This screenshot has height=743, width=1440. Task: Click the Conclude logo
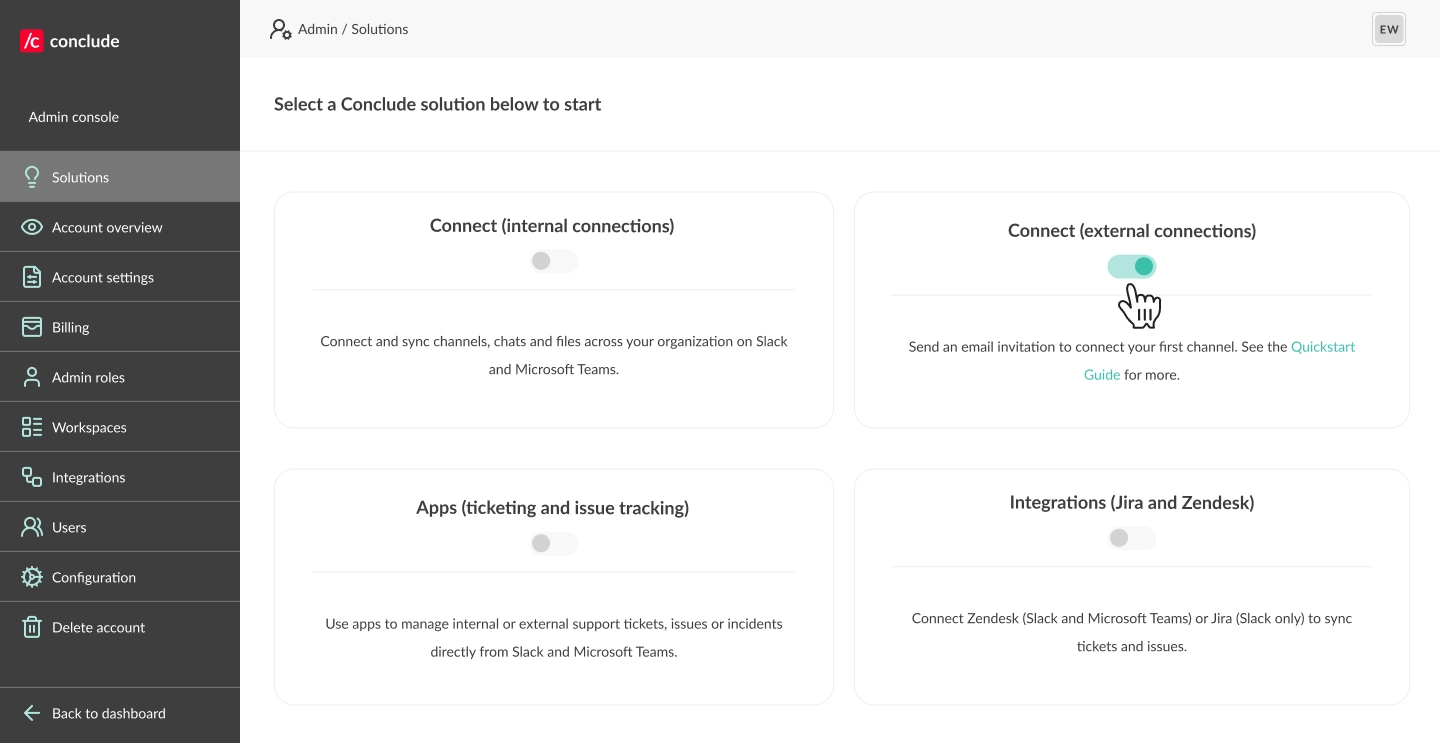67,40
